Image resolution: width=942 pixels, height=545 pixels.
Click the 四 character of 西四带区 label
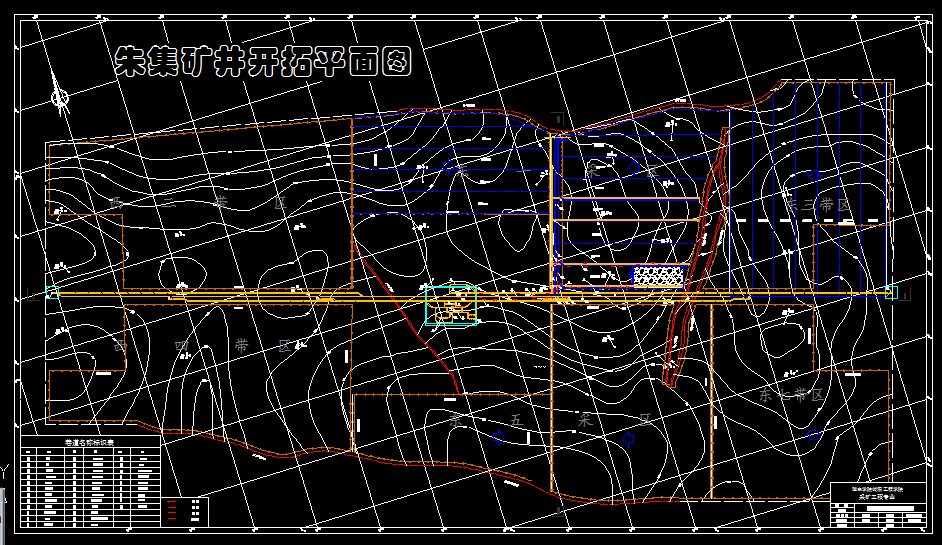(x=182, y=346)
